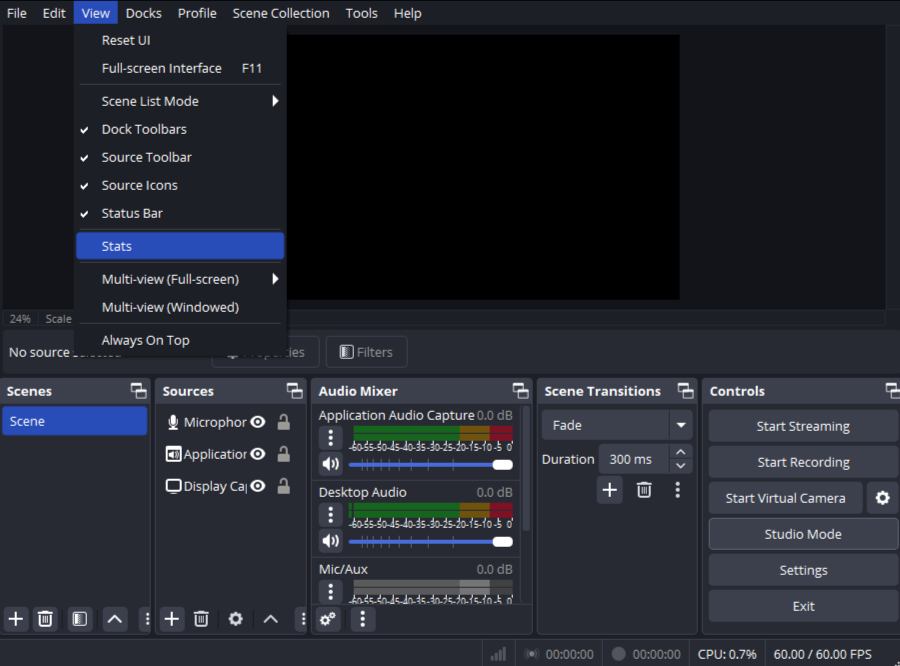Viewport: 900px width, 666px height.
Task: Open Audio Mixer advanced audio properties gear
Action: pyautogui.click(x=328, y=619)
